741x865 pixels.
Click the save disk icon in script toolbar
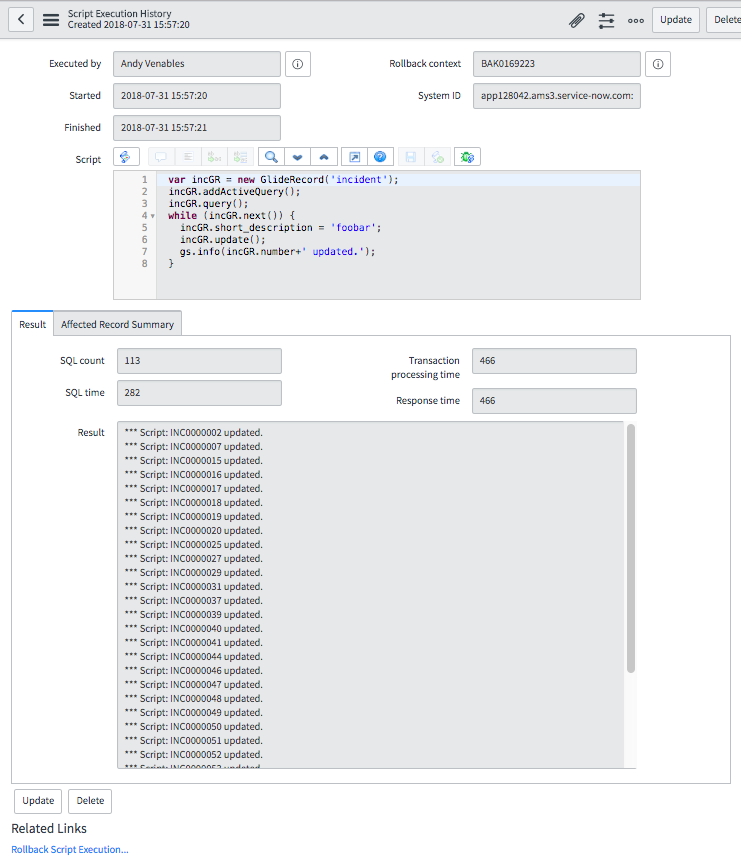411,157
